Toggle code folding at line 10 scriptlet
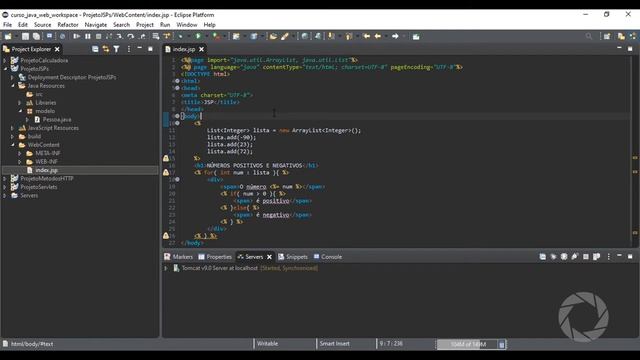Image resolution: width=640 pixels, height=360 pixels. [177, 123]
